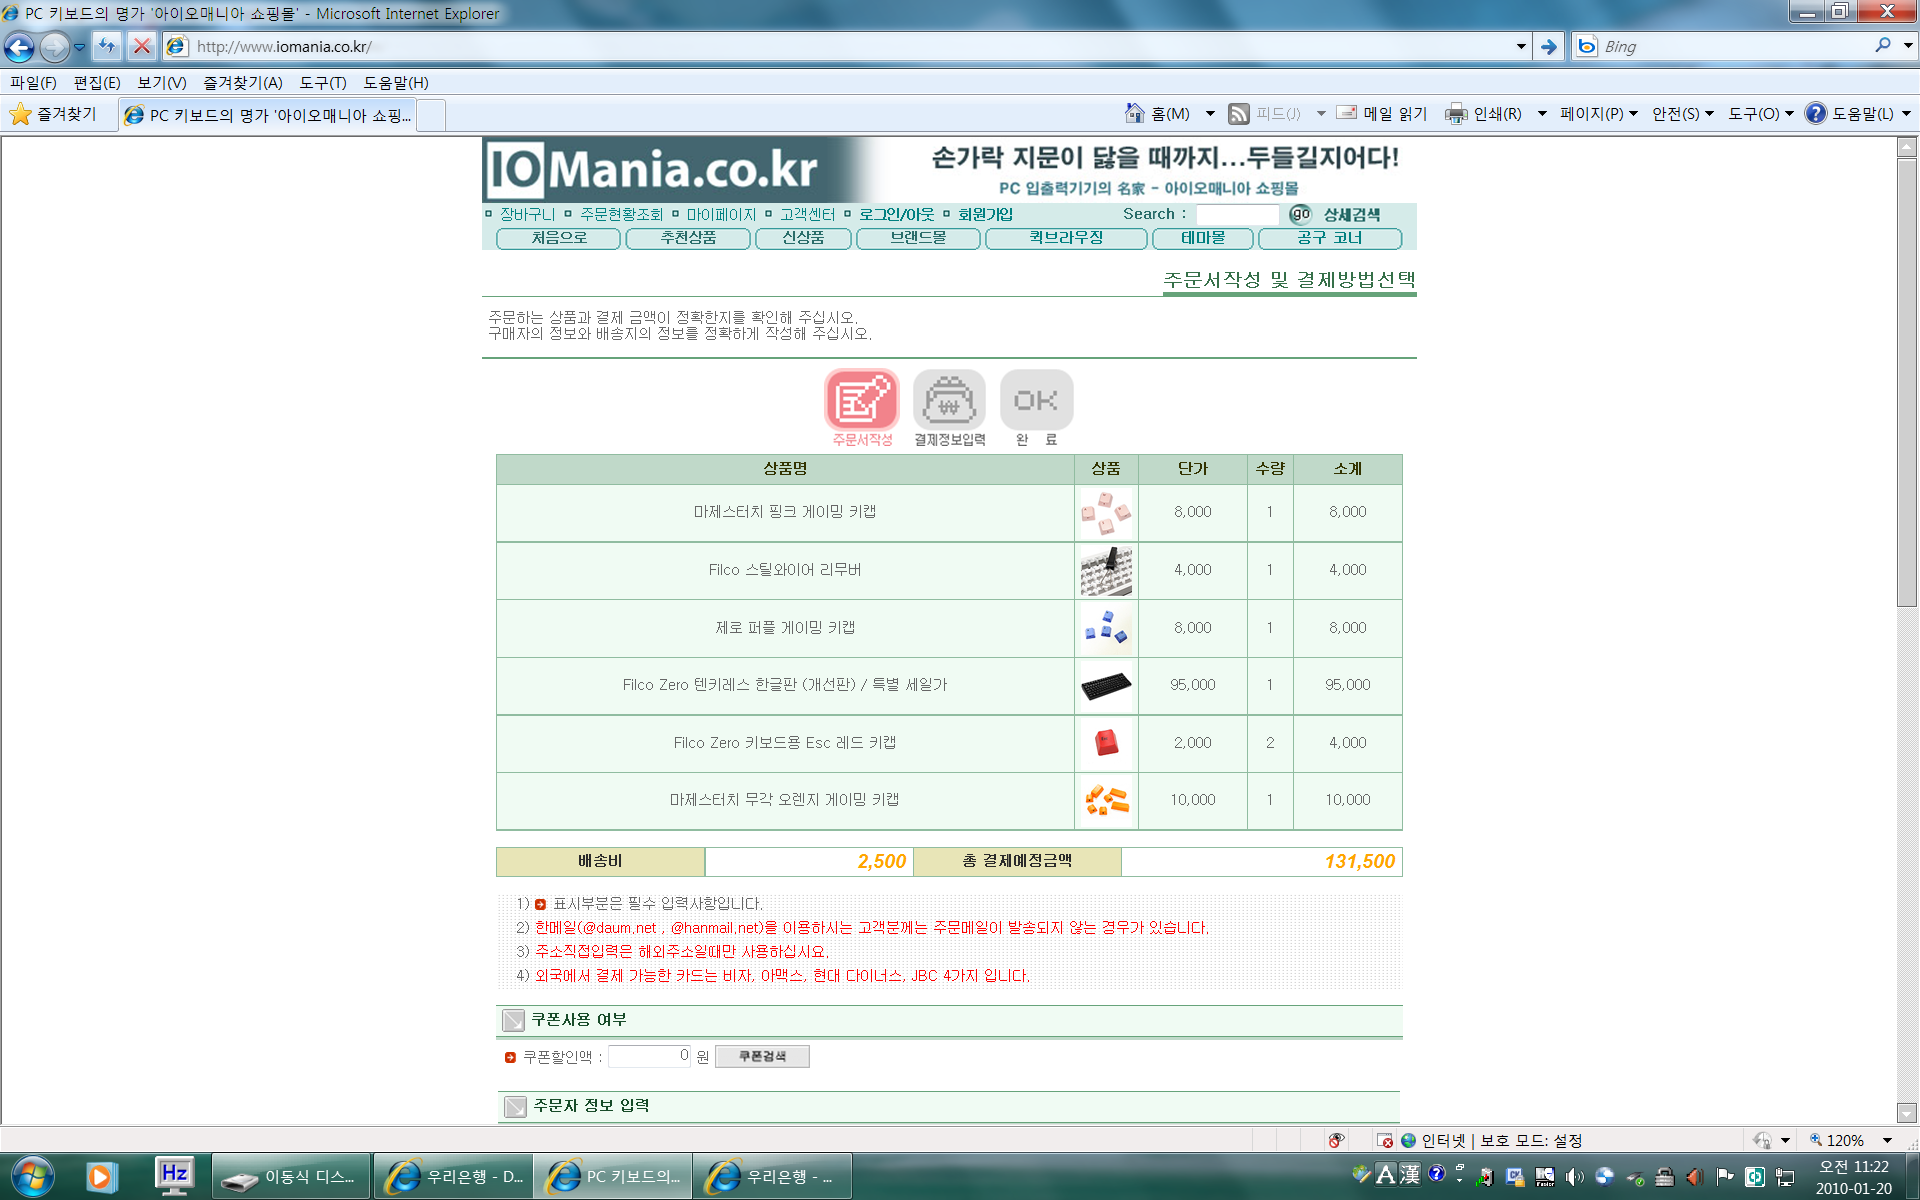Click the Refresh page icon

pos(107,46)
